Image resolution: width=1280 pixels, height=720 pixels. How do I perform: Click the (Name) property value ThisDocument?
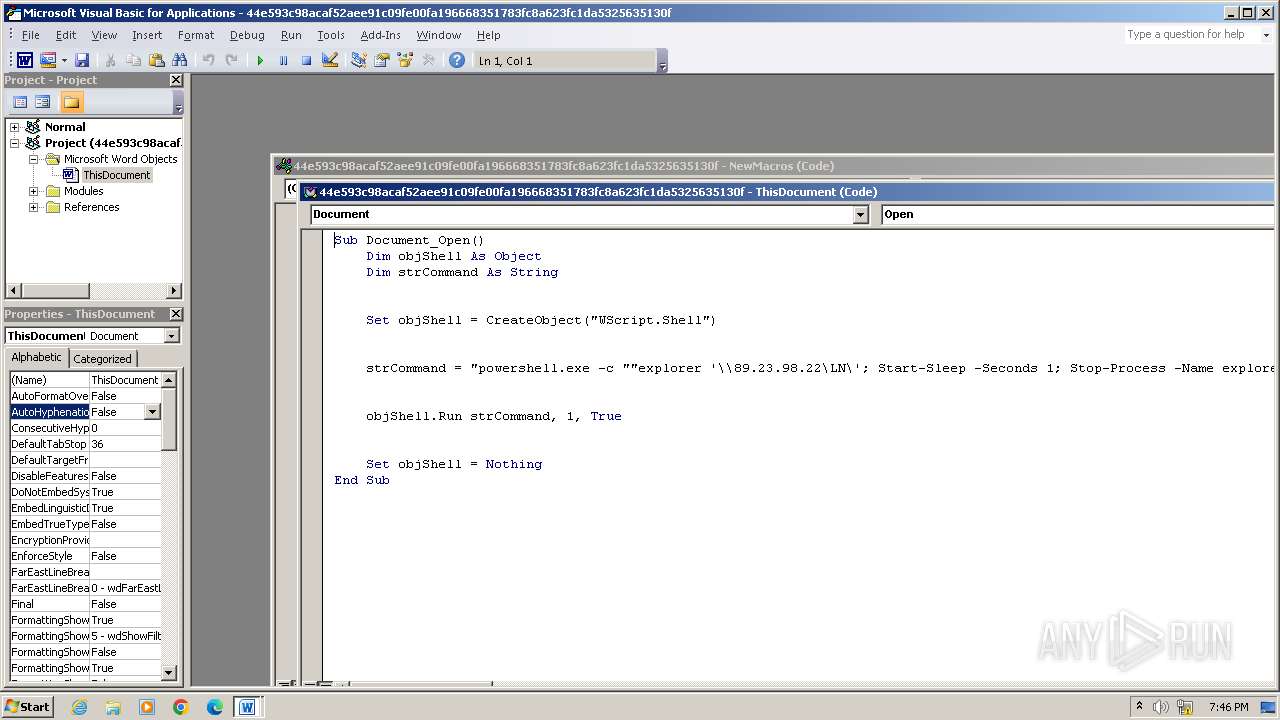[x=125, y=380]
